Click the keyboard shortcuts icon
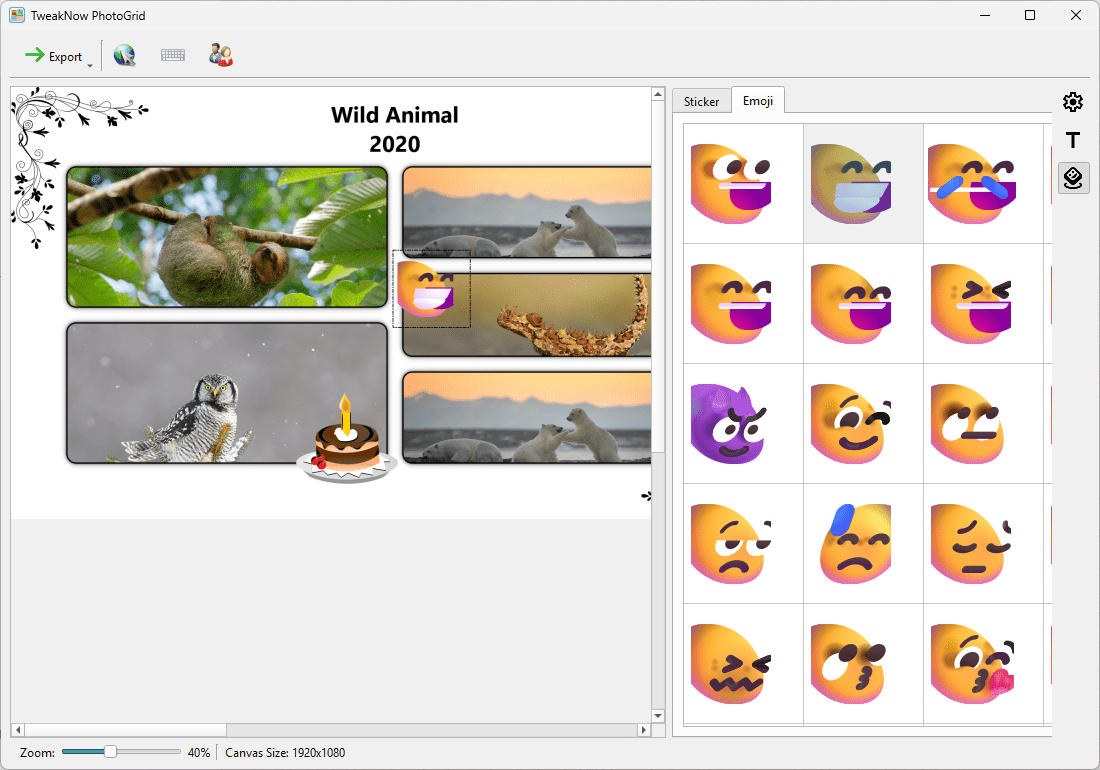 click(173, 55)
